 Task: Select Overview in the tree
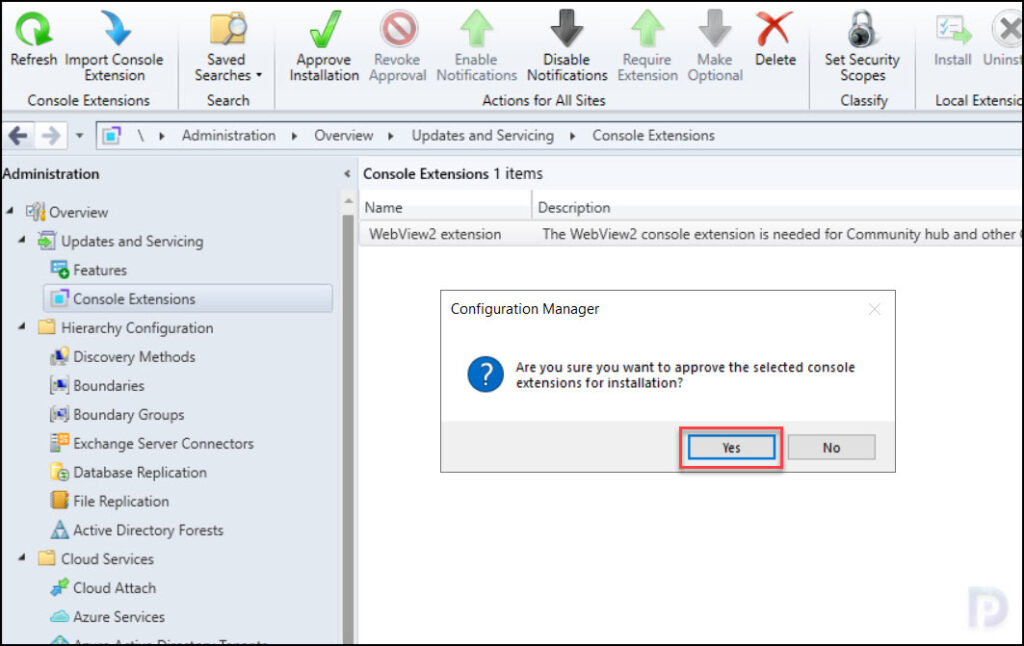pyautogui.click(x=78, y=212)
